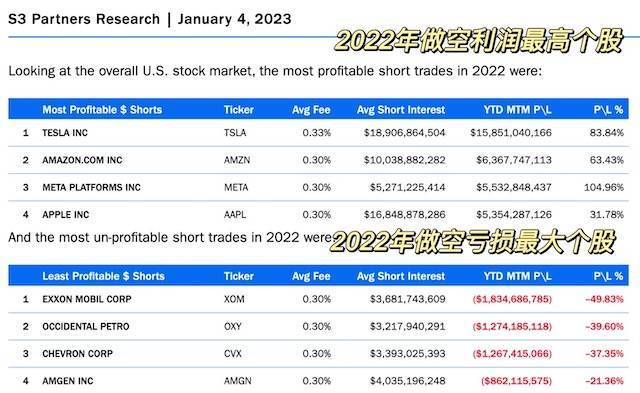Screen dimensions: 640x393
Task: Select the META ticker symbol
Action: click(x=236, y=187)
